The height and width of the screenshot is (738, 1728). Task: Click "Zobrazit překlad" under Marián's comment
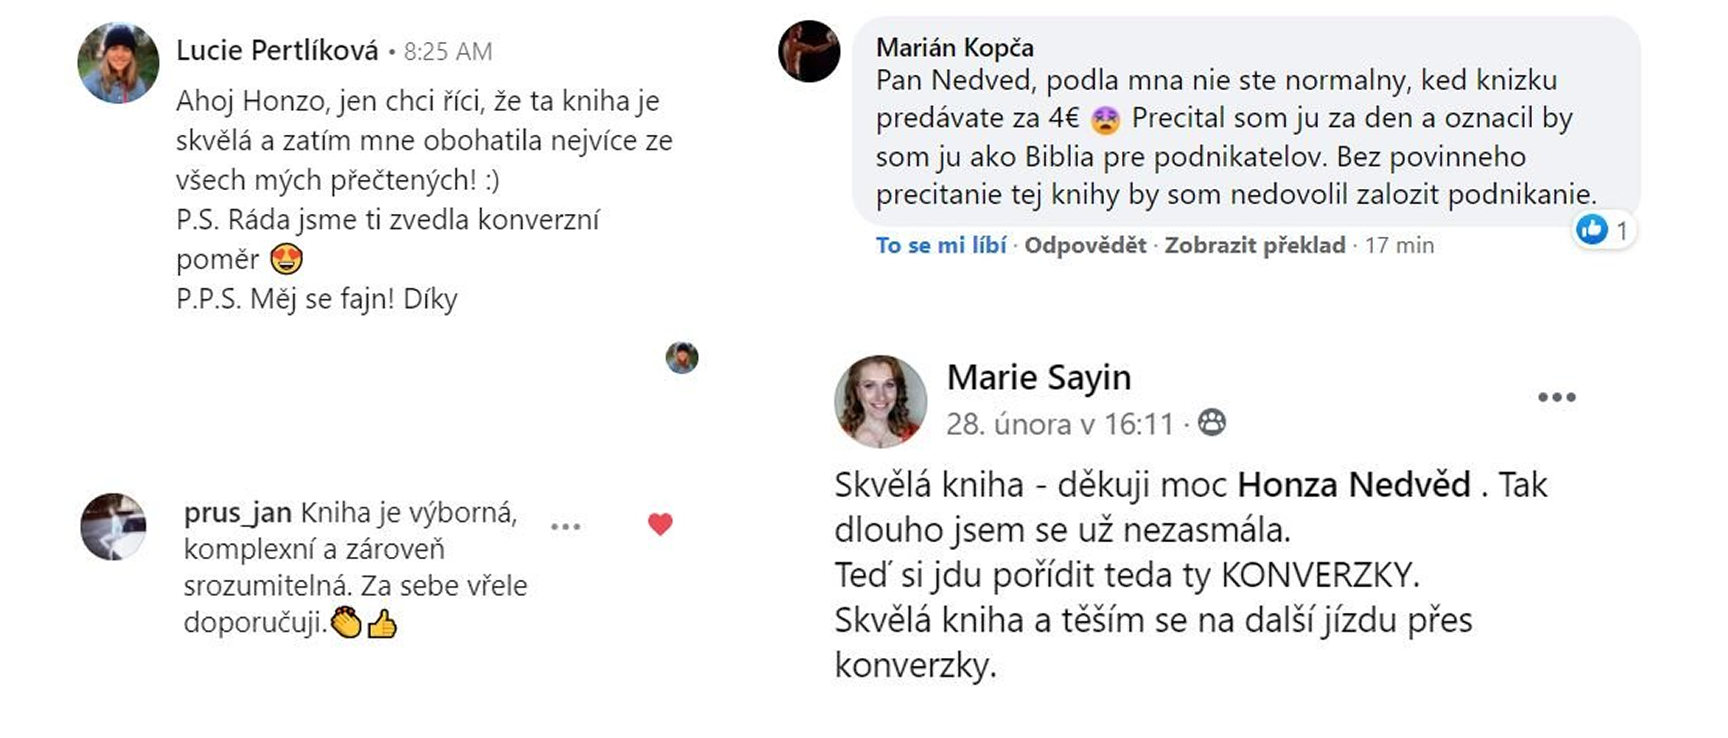[1254, 245]
